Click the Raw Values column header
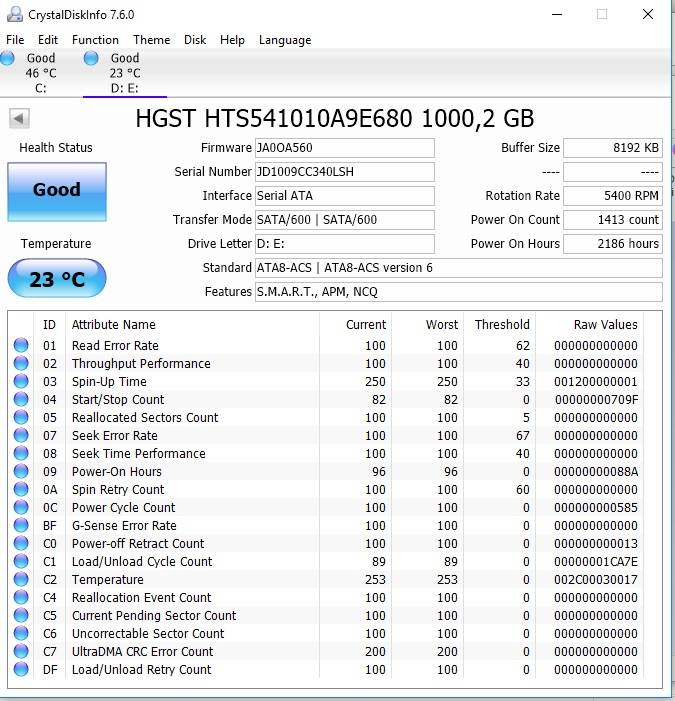Image resolution: width=675 pixels, height=701 pixels. click(605, 325)
